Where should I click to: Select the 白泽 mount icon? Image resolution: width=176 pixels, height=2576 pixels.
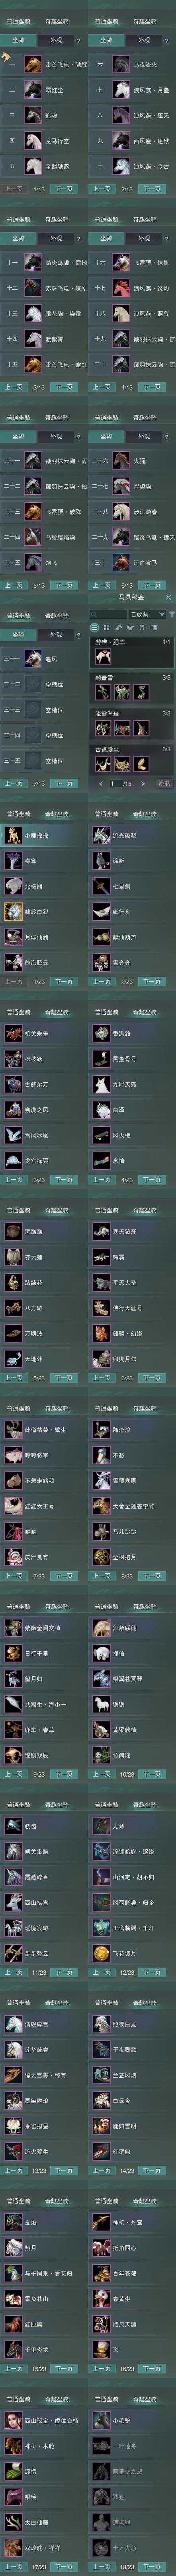101,1109
